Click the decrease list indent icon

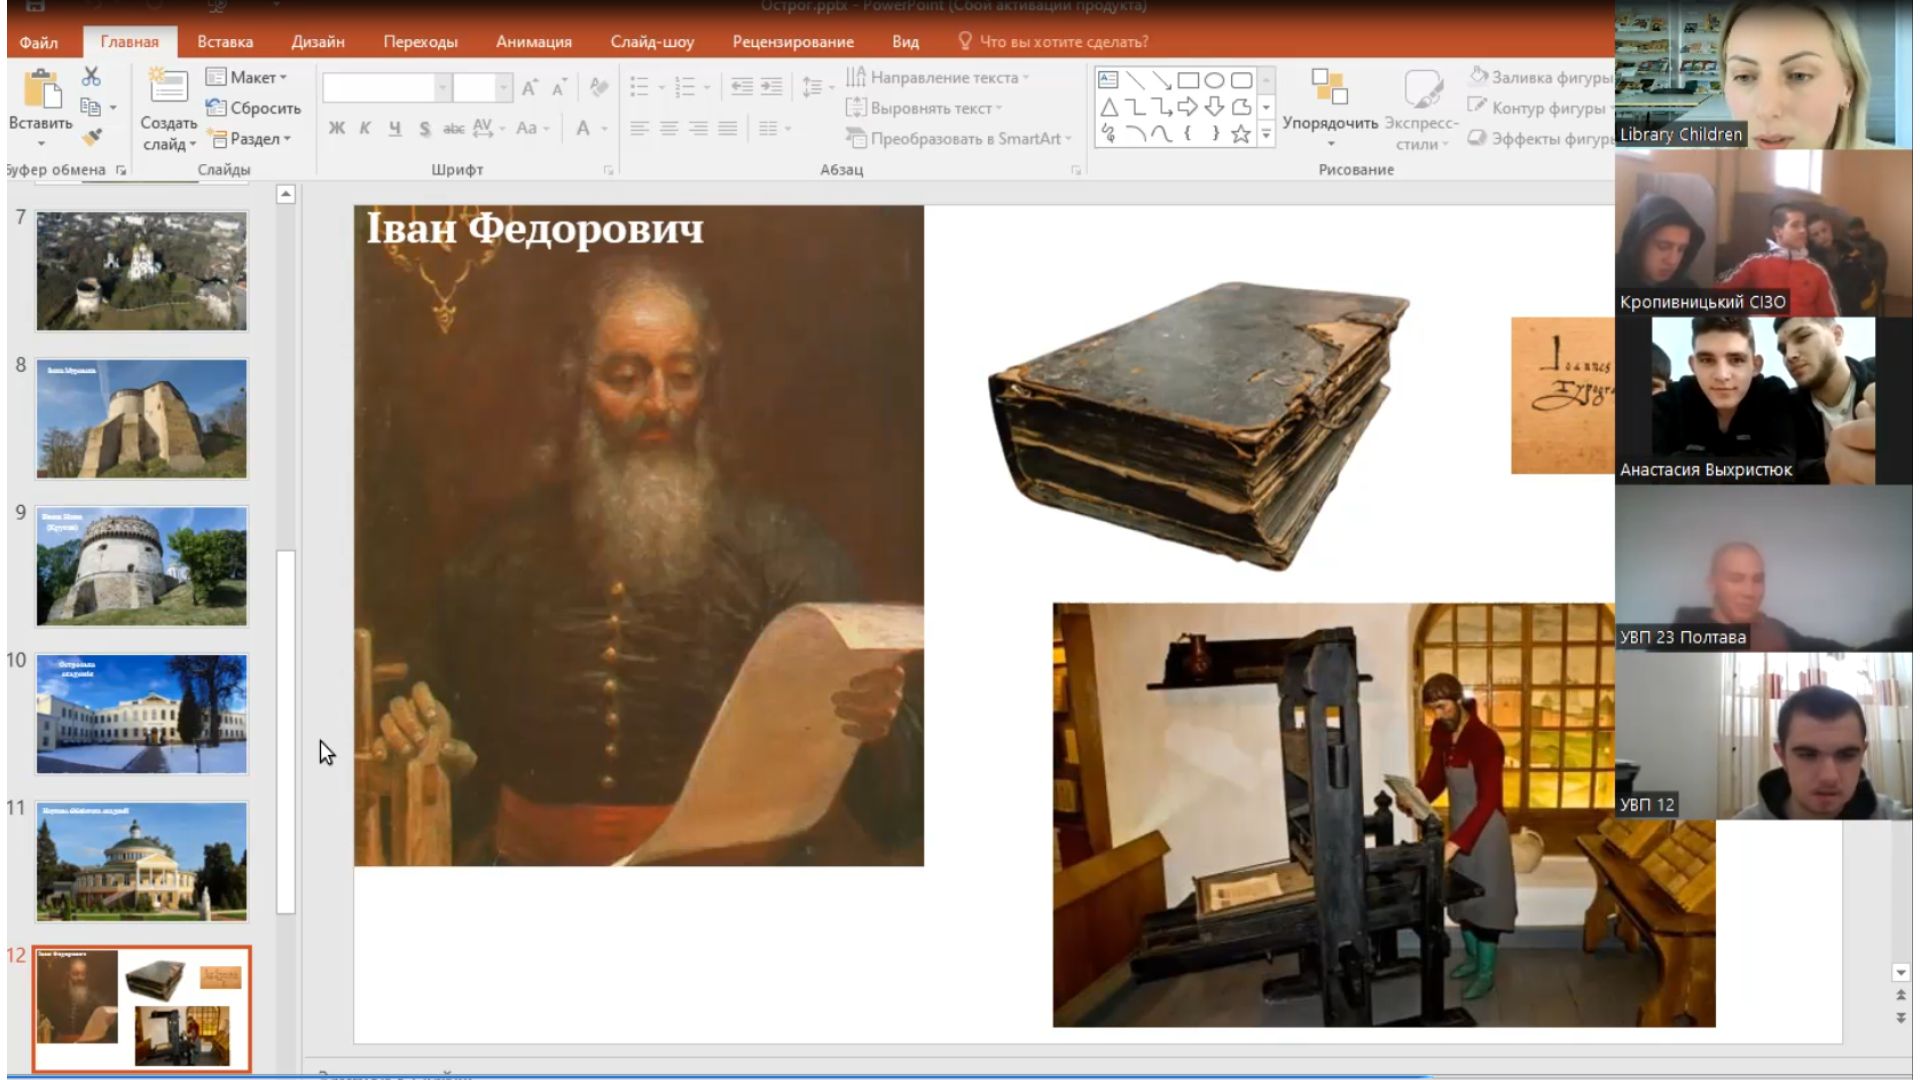[x=741, y=87]
